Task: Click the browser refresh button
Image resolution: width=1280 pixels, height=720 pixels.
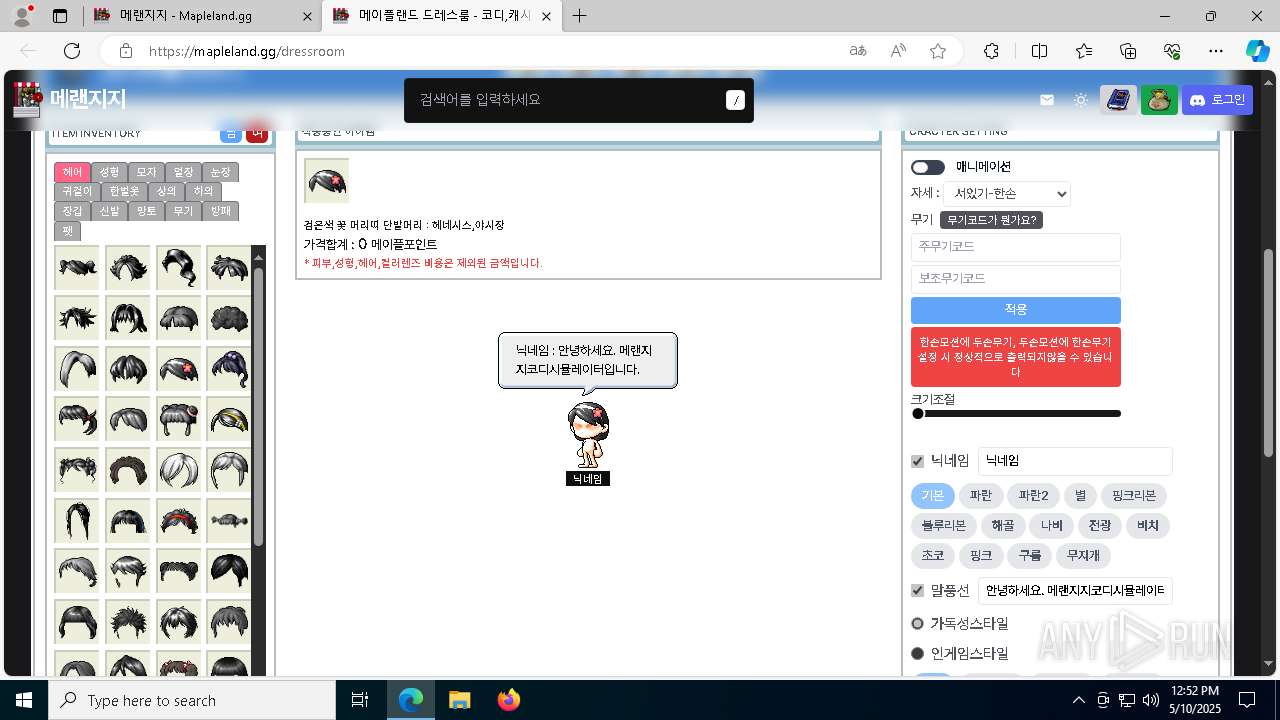Action: (x=72, y=51)
